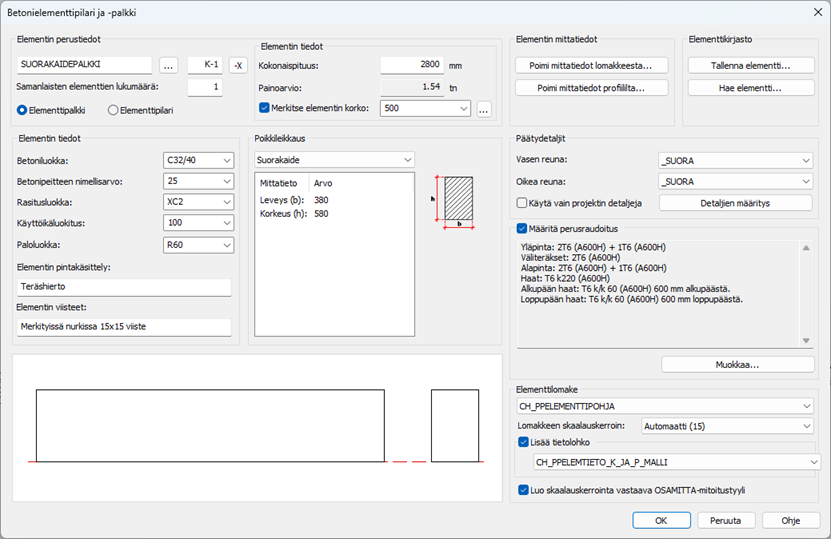Screen dimensions: 831x539
Task: Click Poimi mittatiedot lomakkeesta button
Action: click(x=591, y=65)
